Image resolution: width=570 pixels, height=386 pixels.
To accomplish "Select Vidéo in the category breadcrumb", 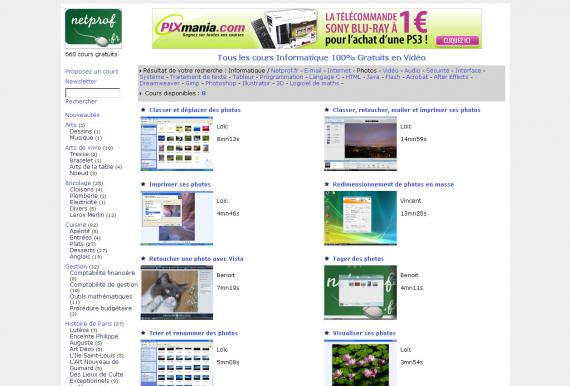I will click(x=390, y=71).
